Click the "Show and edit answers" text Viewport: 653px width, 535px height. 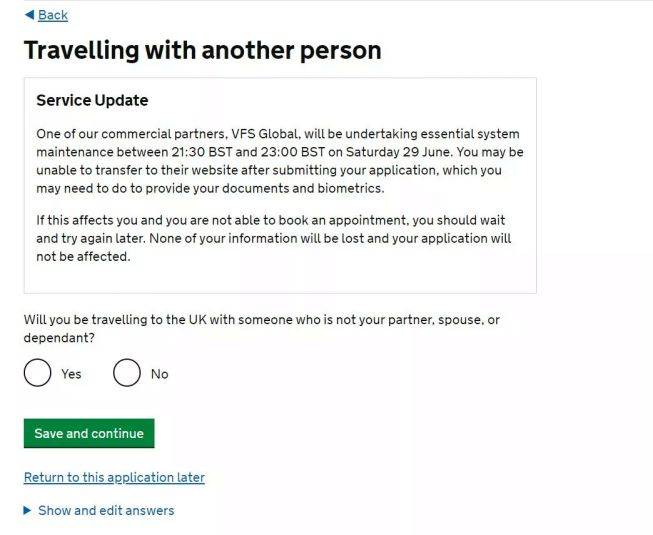pos(106,510)
